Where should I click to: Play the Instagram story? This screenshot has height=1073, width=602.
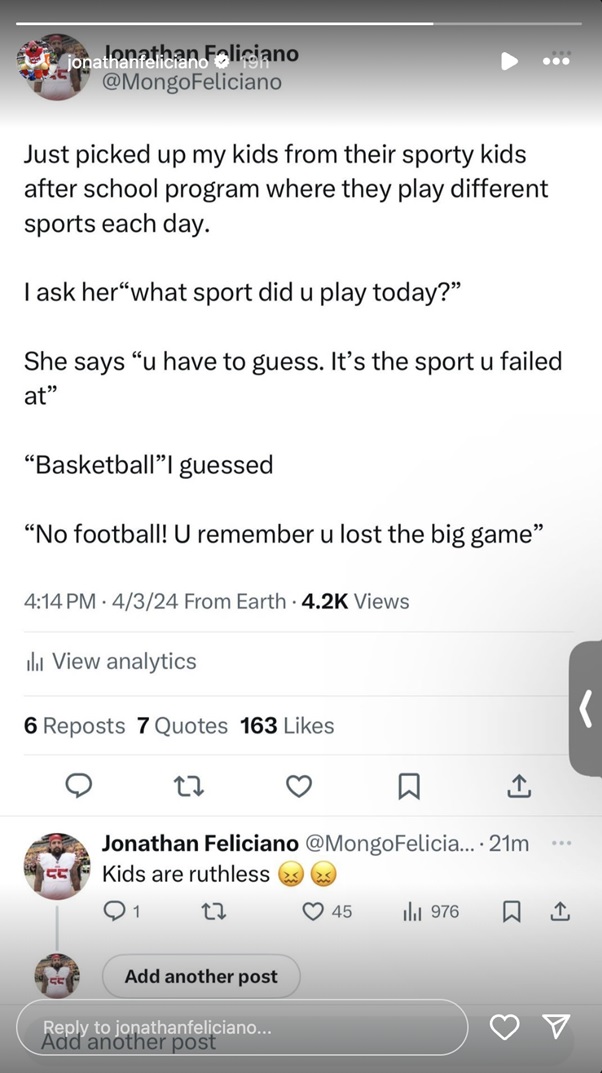(x=509, y=61)
